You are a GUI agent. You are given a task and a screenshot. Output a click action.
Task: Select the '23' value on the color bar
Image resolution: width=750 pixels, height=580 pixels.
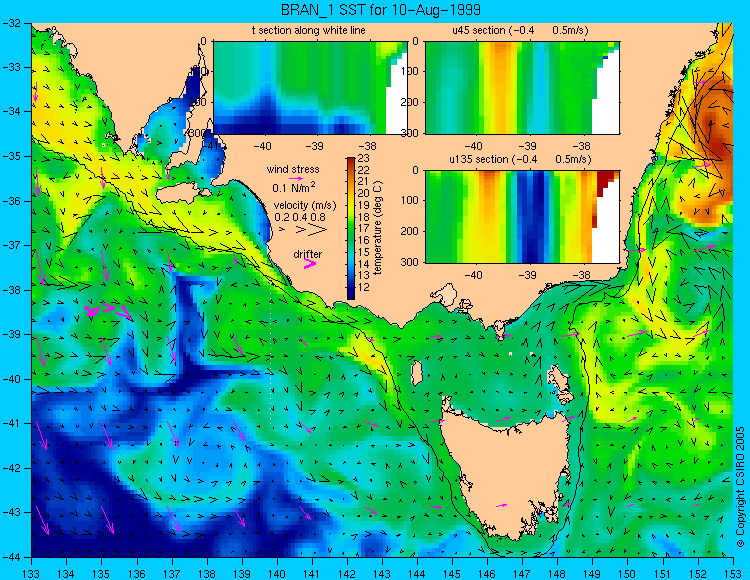364,159
